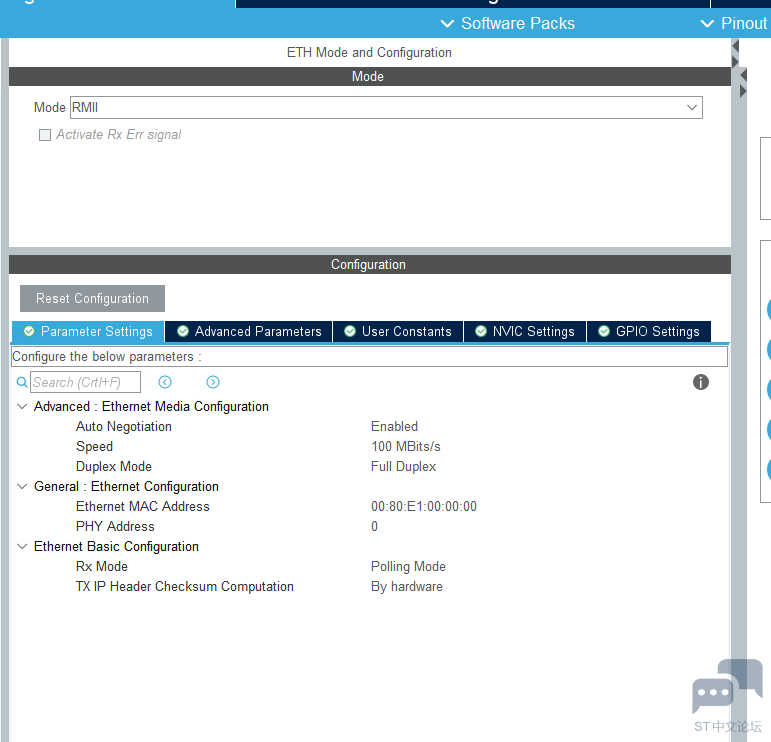This screenshot has height=742, width=771.
Task: Enable Activate Rx Err signal checkbox
Action: coord(45,135)
